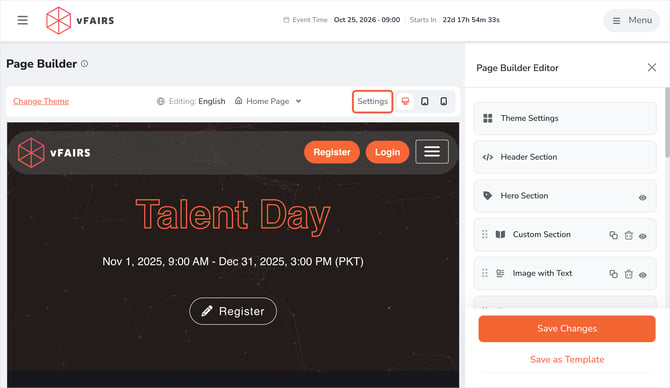Click the home icon beside Home Page

point(238,101)
